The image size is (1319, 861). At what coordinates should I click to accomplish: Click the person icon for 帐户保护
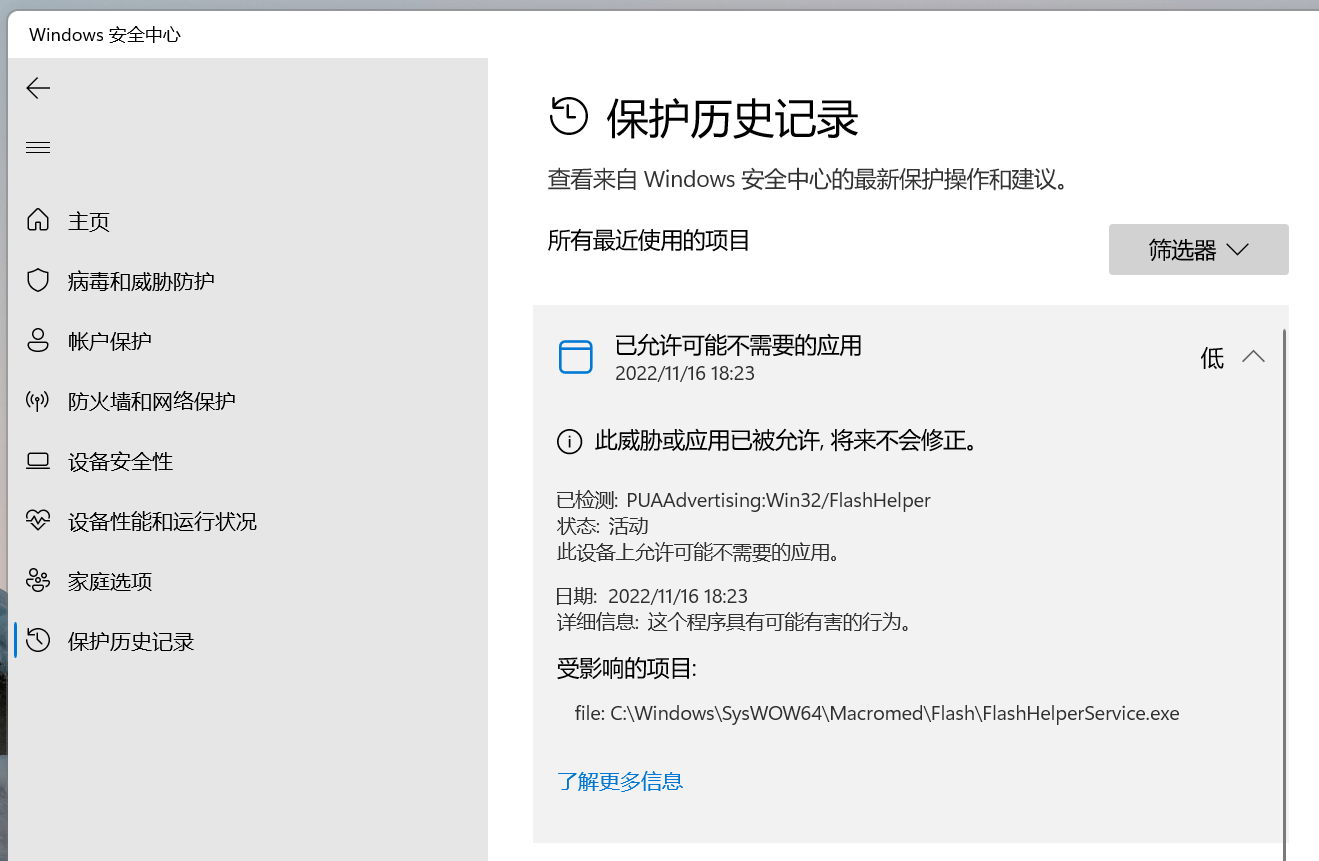point(38,341)
